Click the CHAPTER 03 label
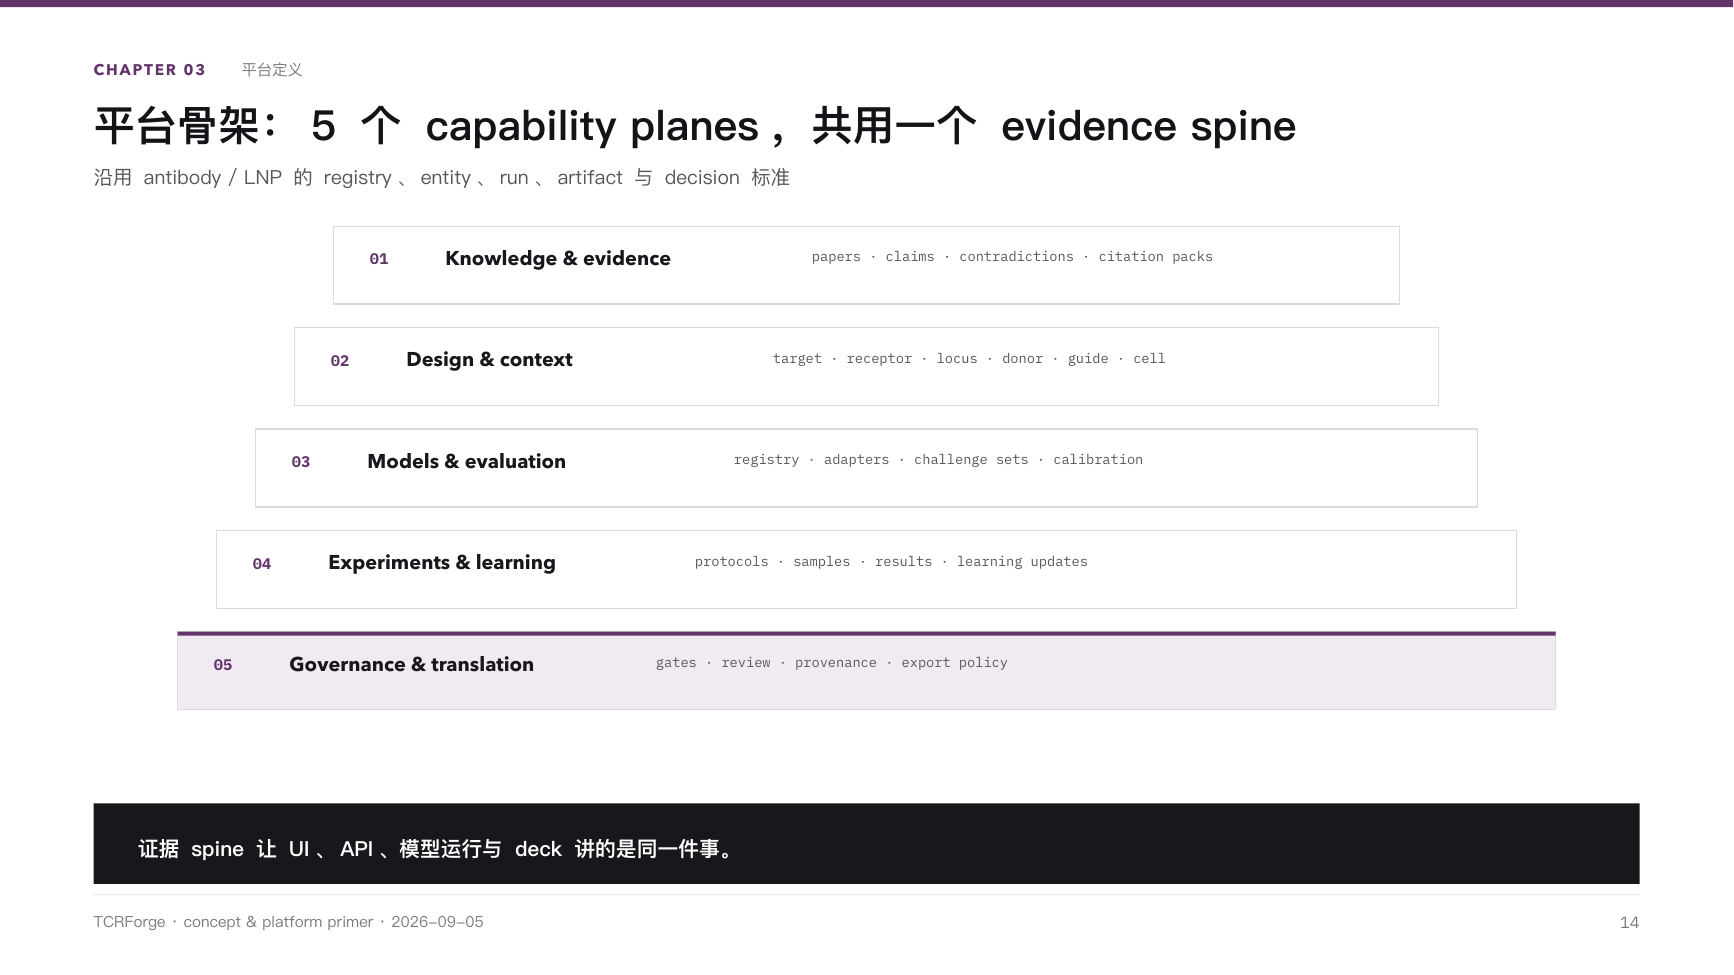Image resolution: width=1734 pixels, height=975 pixels. click(x=149, y=70)
